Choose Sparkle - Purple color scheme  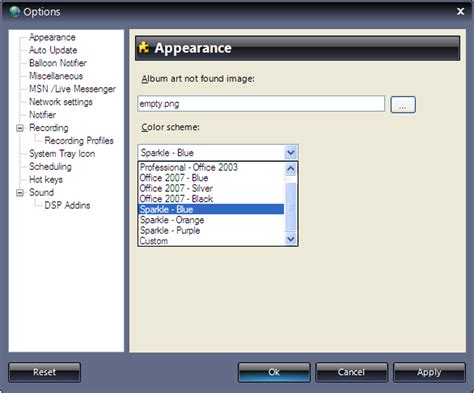[211, 230]
